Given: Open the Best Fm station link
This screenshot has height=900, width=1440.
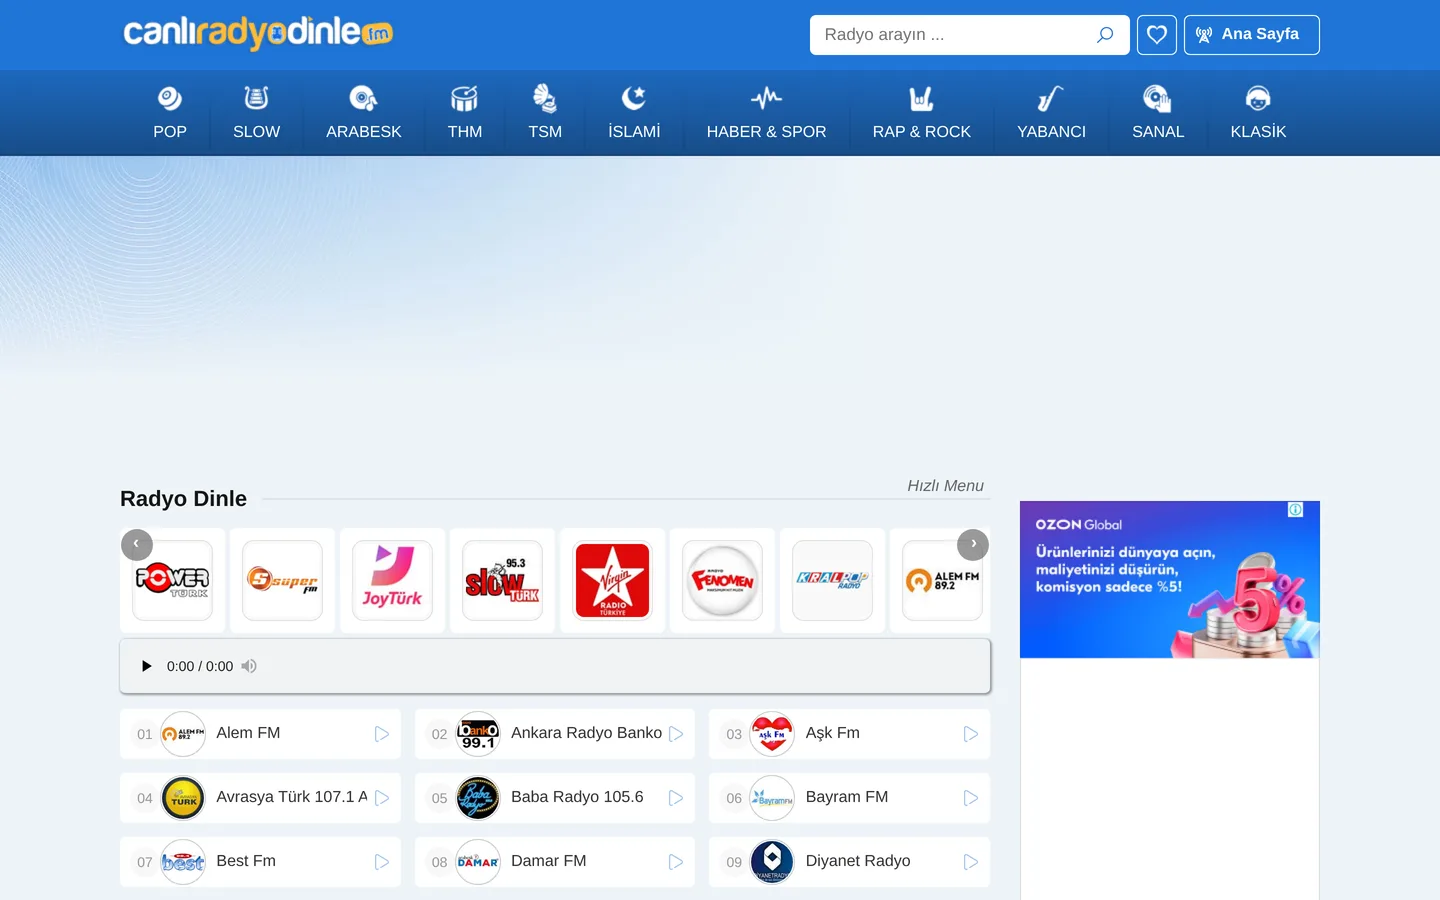Looking at the screenshot, I should click(246, 861).
